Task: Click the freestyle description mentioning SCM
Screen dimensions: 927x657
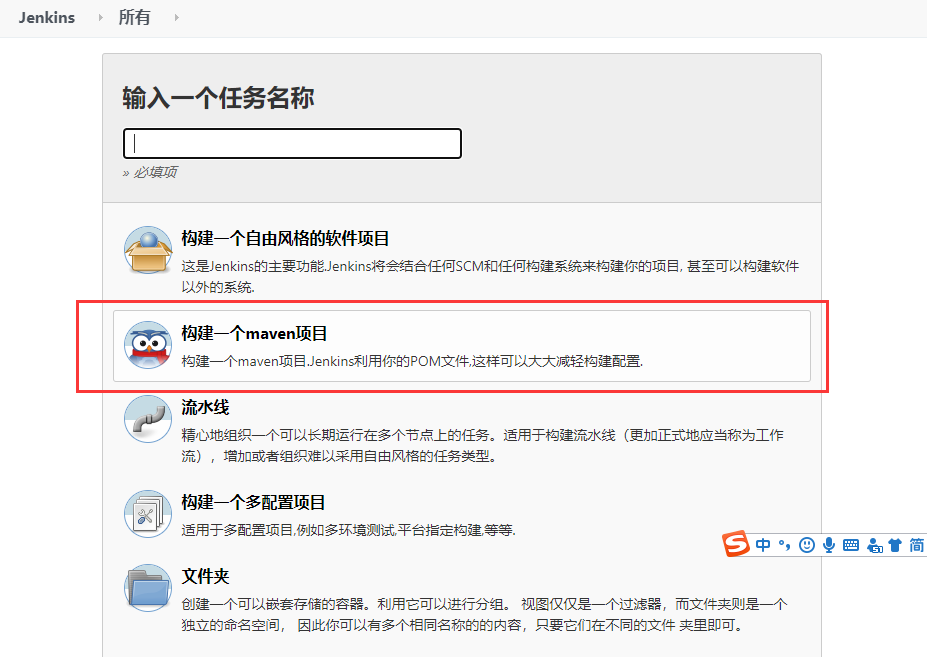Action: [x=490, y=276]
